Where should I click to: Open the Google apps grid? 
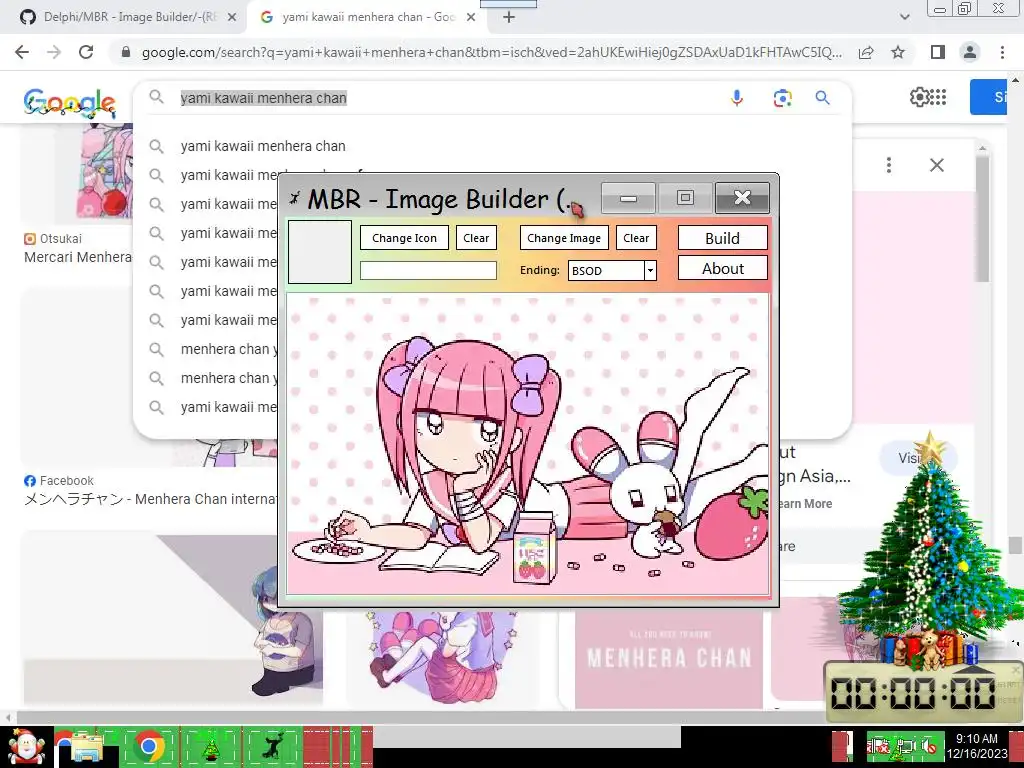[938, 97]
